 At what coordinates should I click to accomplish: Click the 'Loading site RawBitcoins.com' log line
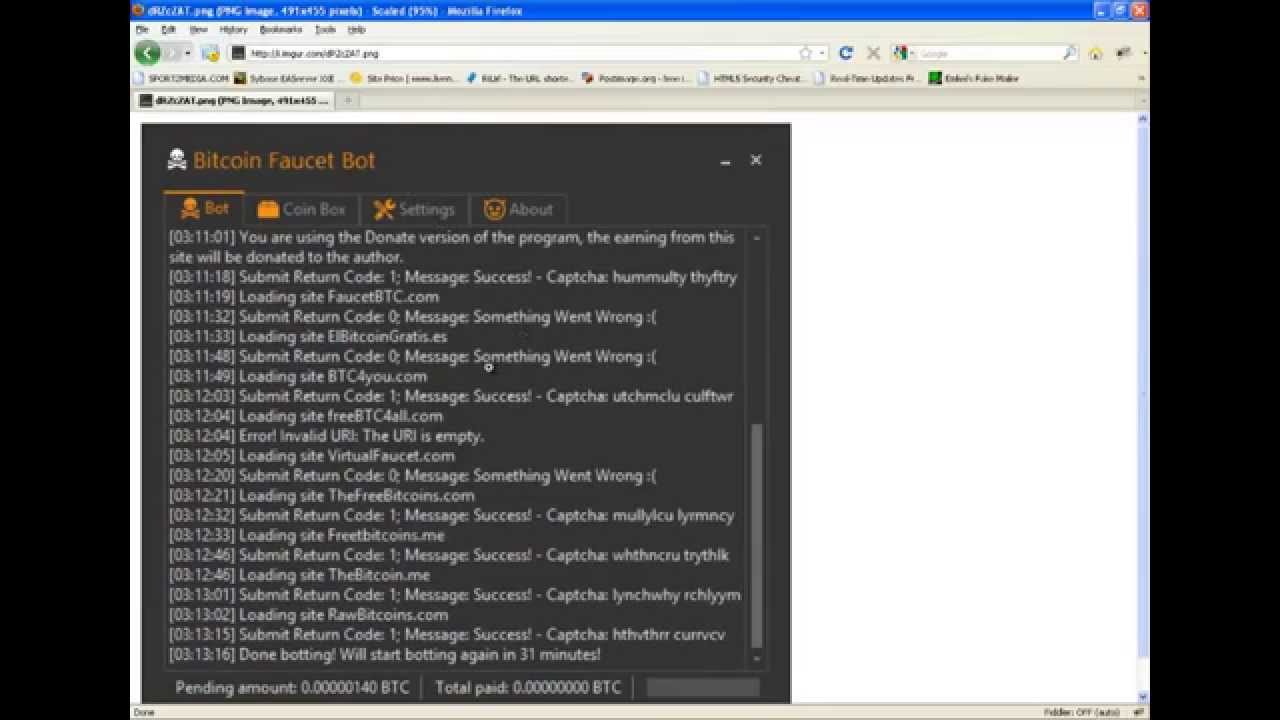click(x=308, y=615)
